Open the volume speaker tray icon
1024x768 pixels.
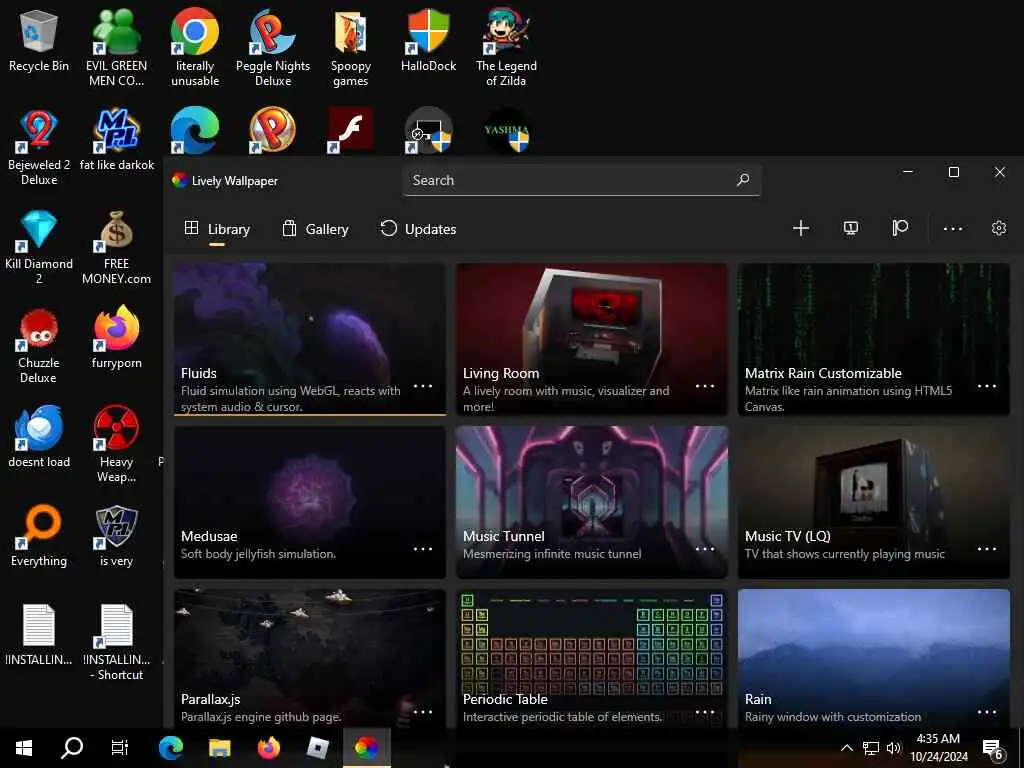pyautogui.click(x=893, y=748)
